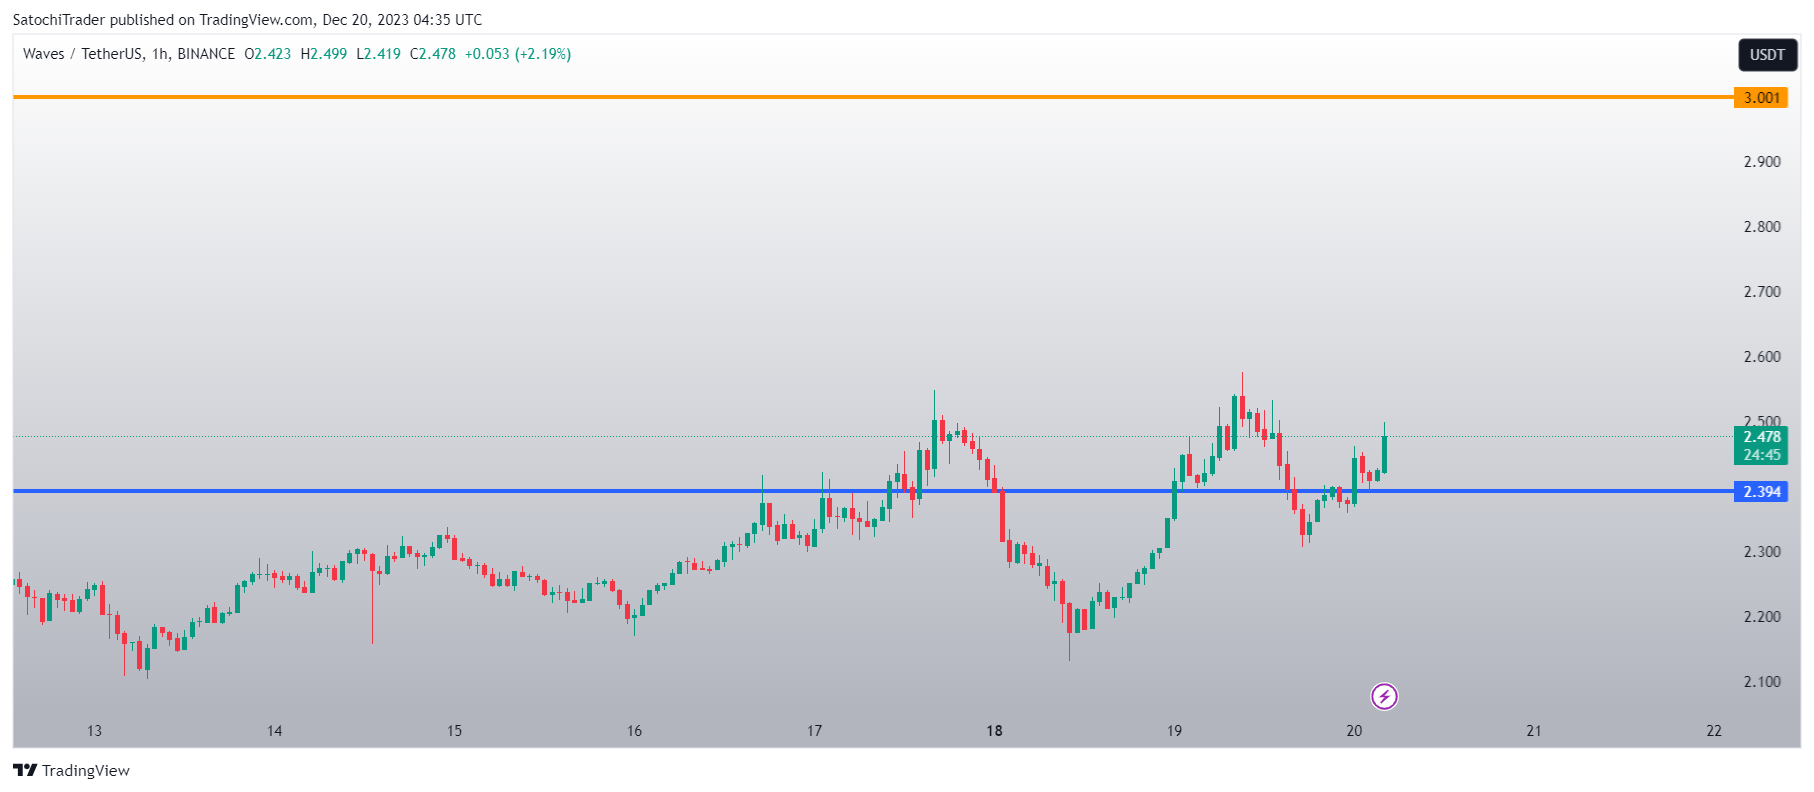The height and width of the screenshot is (792, 1814).
Task: Click the open value O2.423
Action: pyautogui.click(x=268, y=54)
